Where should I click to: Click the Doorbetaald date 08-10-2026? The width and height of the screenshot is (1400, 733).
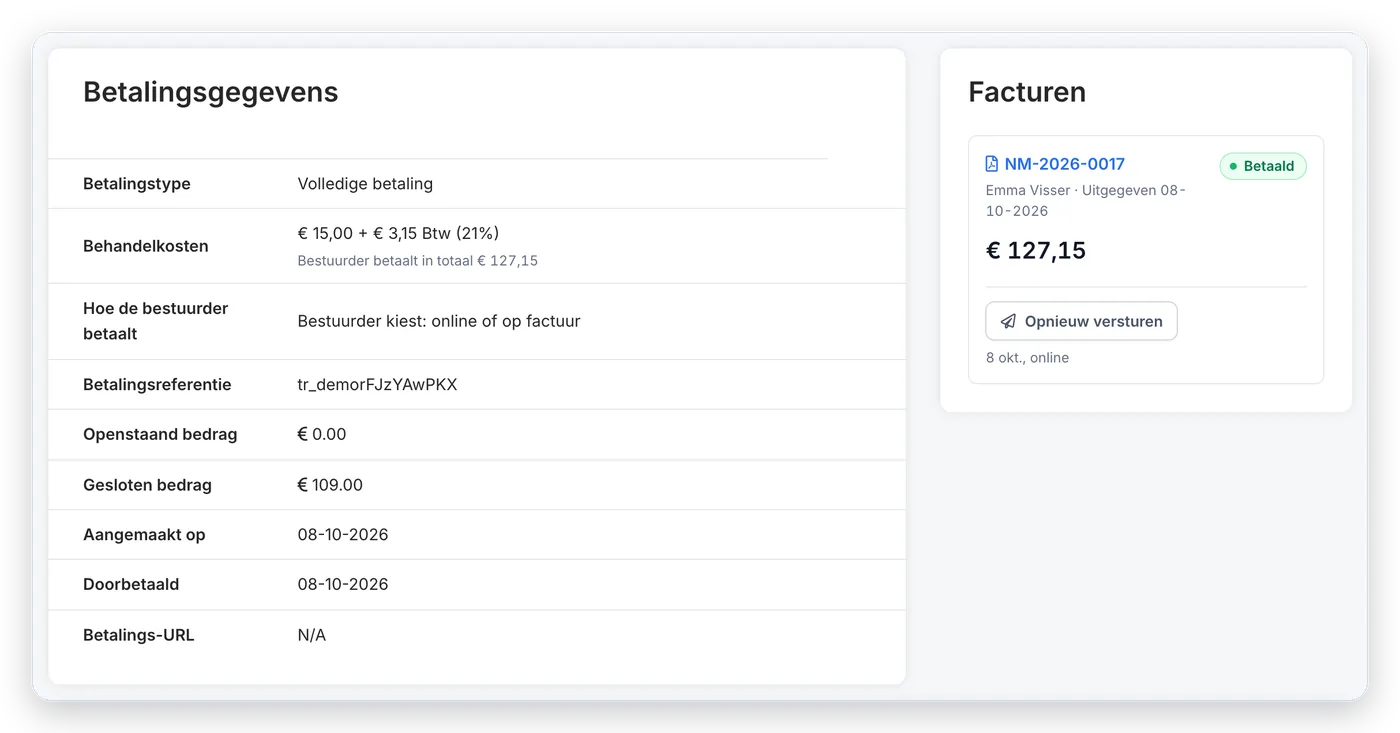343,585
